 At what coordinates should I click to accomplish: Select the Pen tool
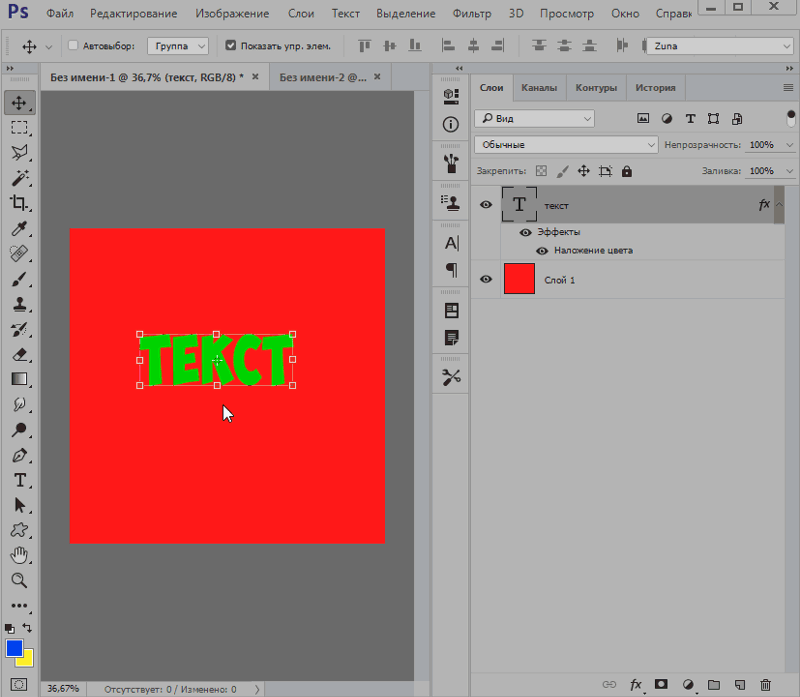pos(19,455)
